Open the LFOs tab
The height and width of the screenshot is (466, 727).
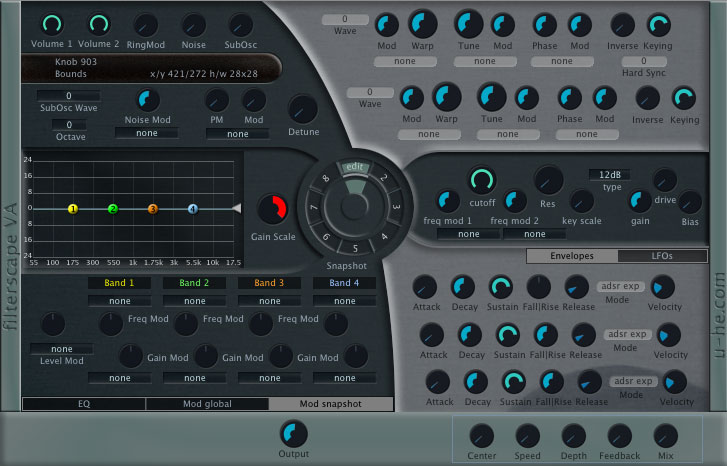tap(662, 256)
